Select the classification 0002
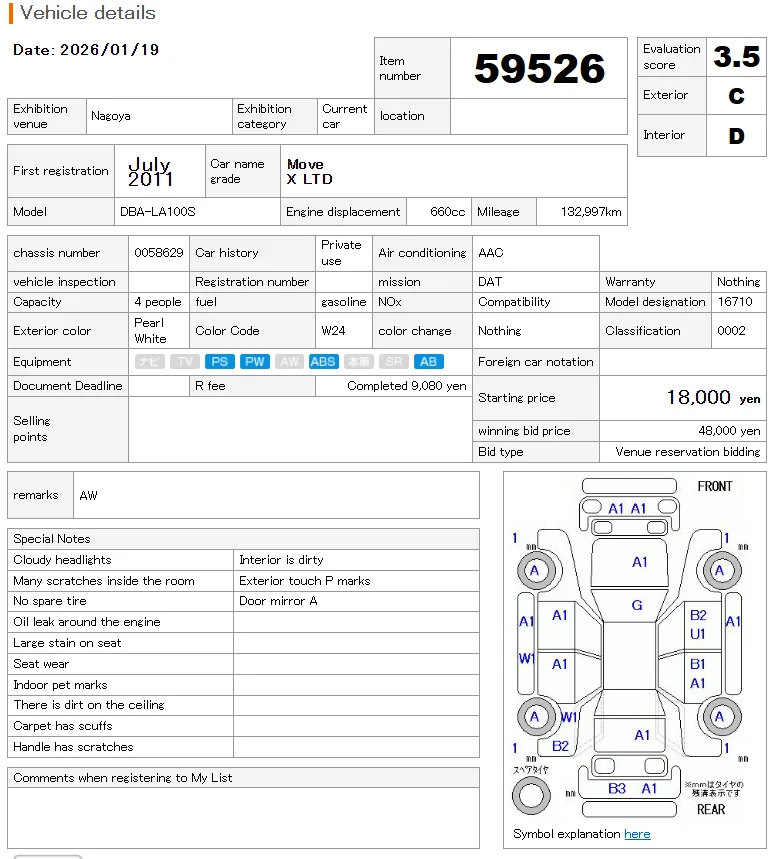The height and width of the screenshot is (859, 772). click(731, 331)
